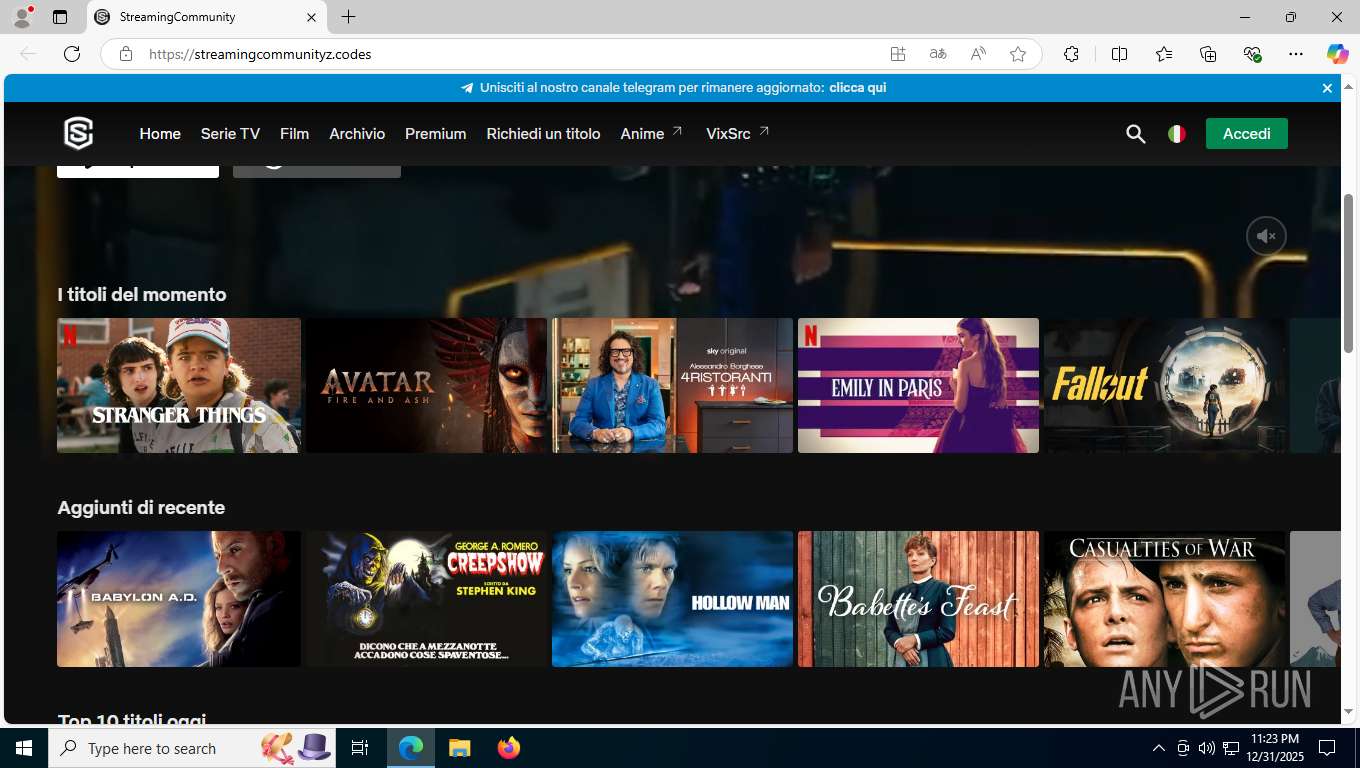Viewport: 1360px width, 768px height.
Task: Follow the Anime external link
Action: click(x=651, y=134)
